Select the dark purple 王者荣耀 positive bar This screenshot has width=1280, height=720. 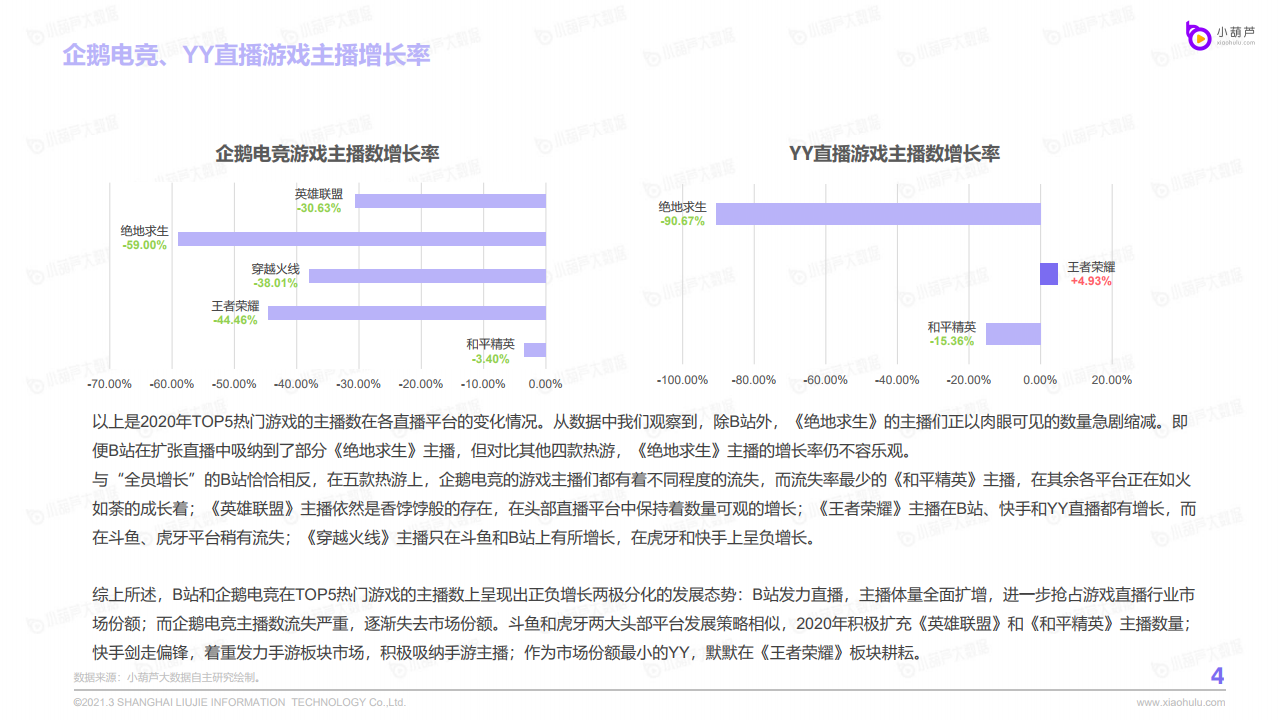click(x=1049, y=274)
